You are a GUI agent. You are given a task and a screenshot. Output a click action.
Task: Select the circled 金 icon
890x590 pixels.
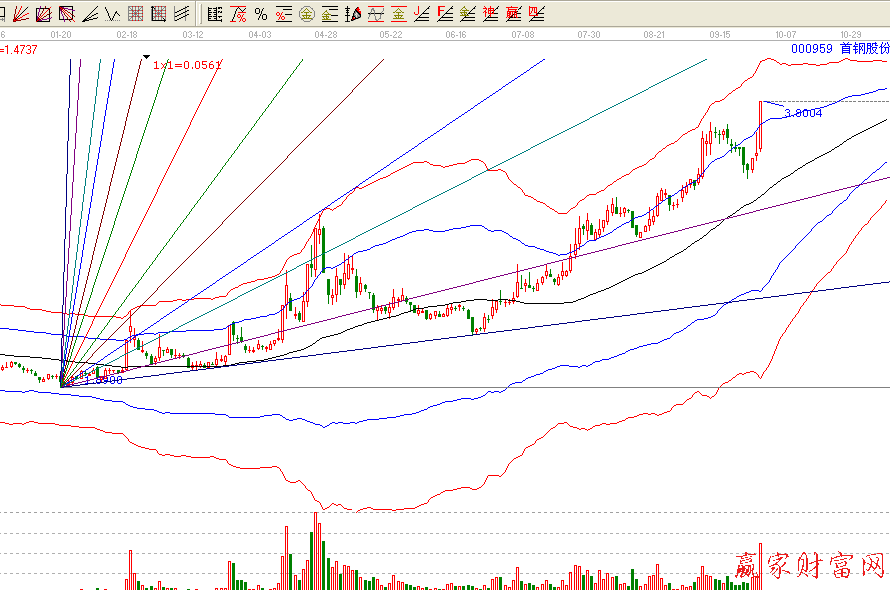(x=306, y=14)
